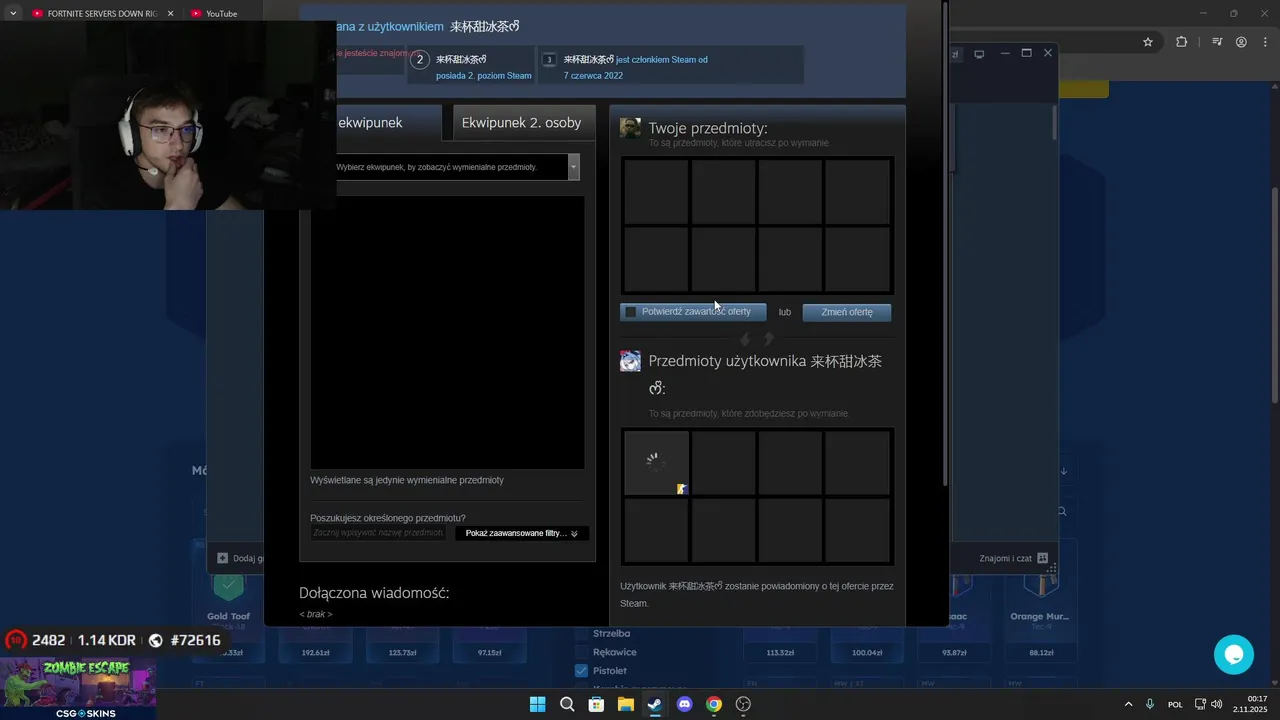Open the live chat bubble on website

click(x=1234, y=655)
